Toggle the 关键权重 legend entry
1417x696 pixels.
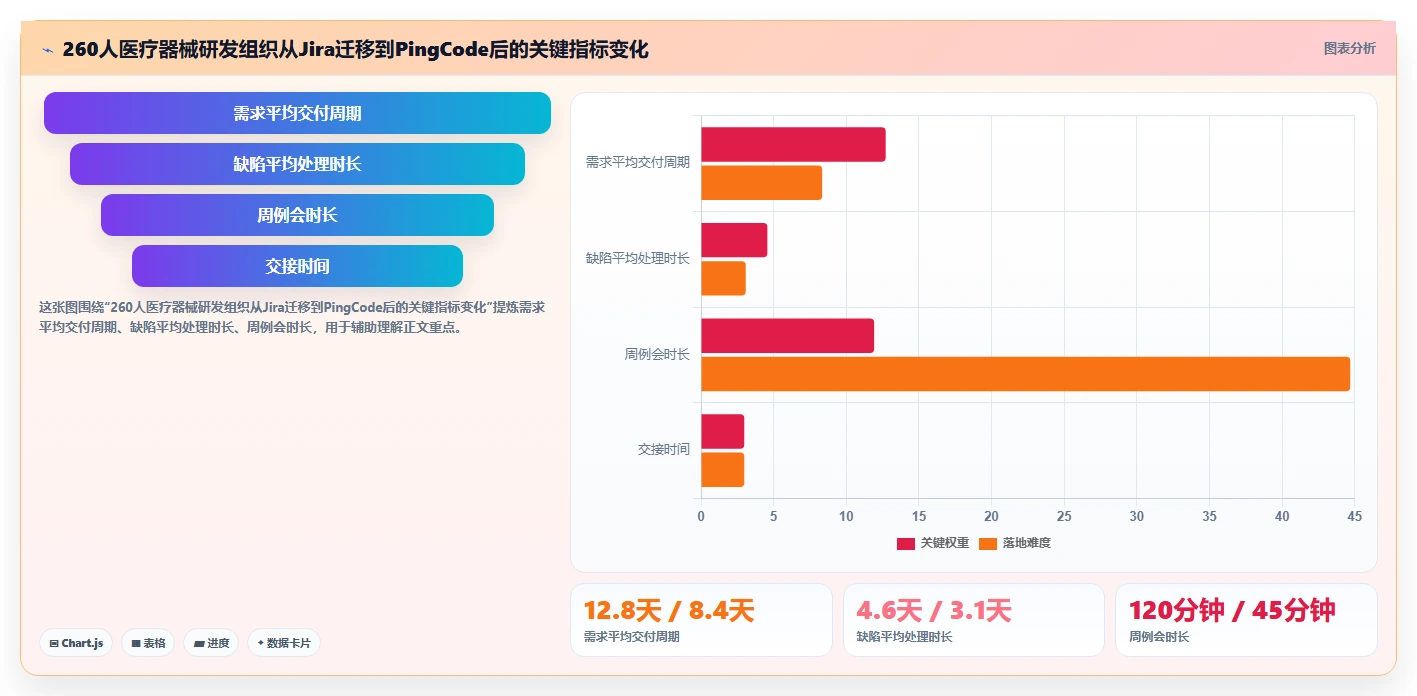933,543
